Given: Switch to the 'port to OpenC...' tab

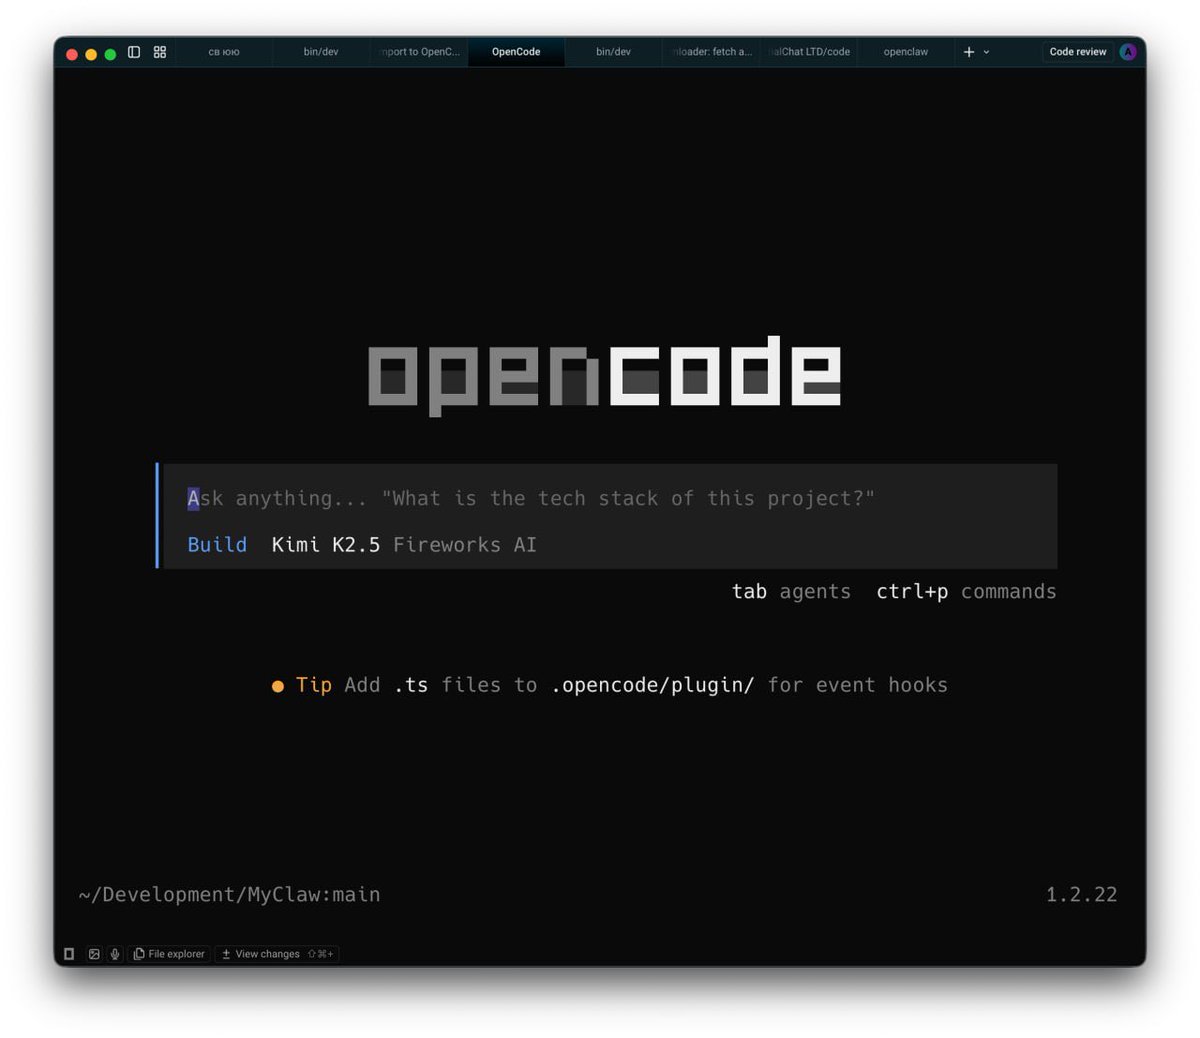Looking at the screenshot, I should click(x=419, y=52).
